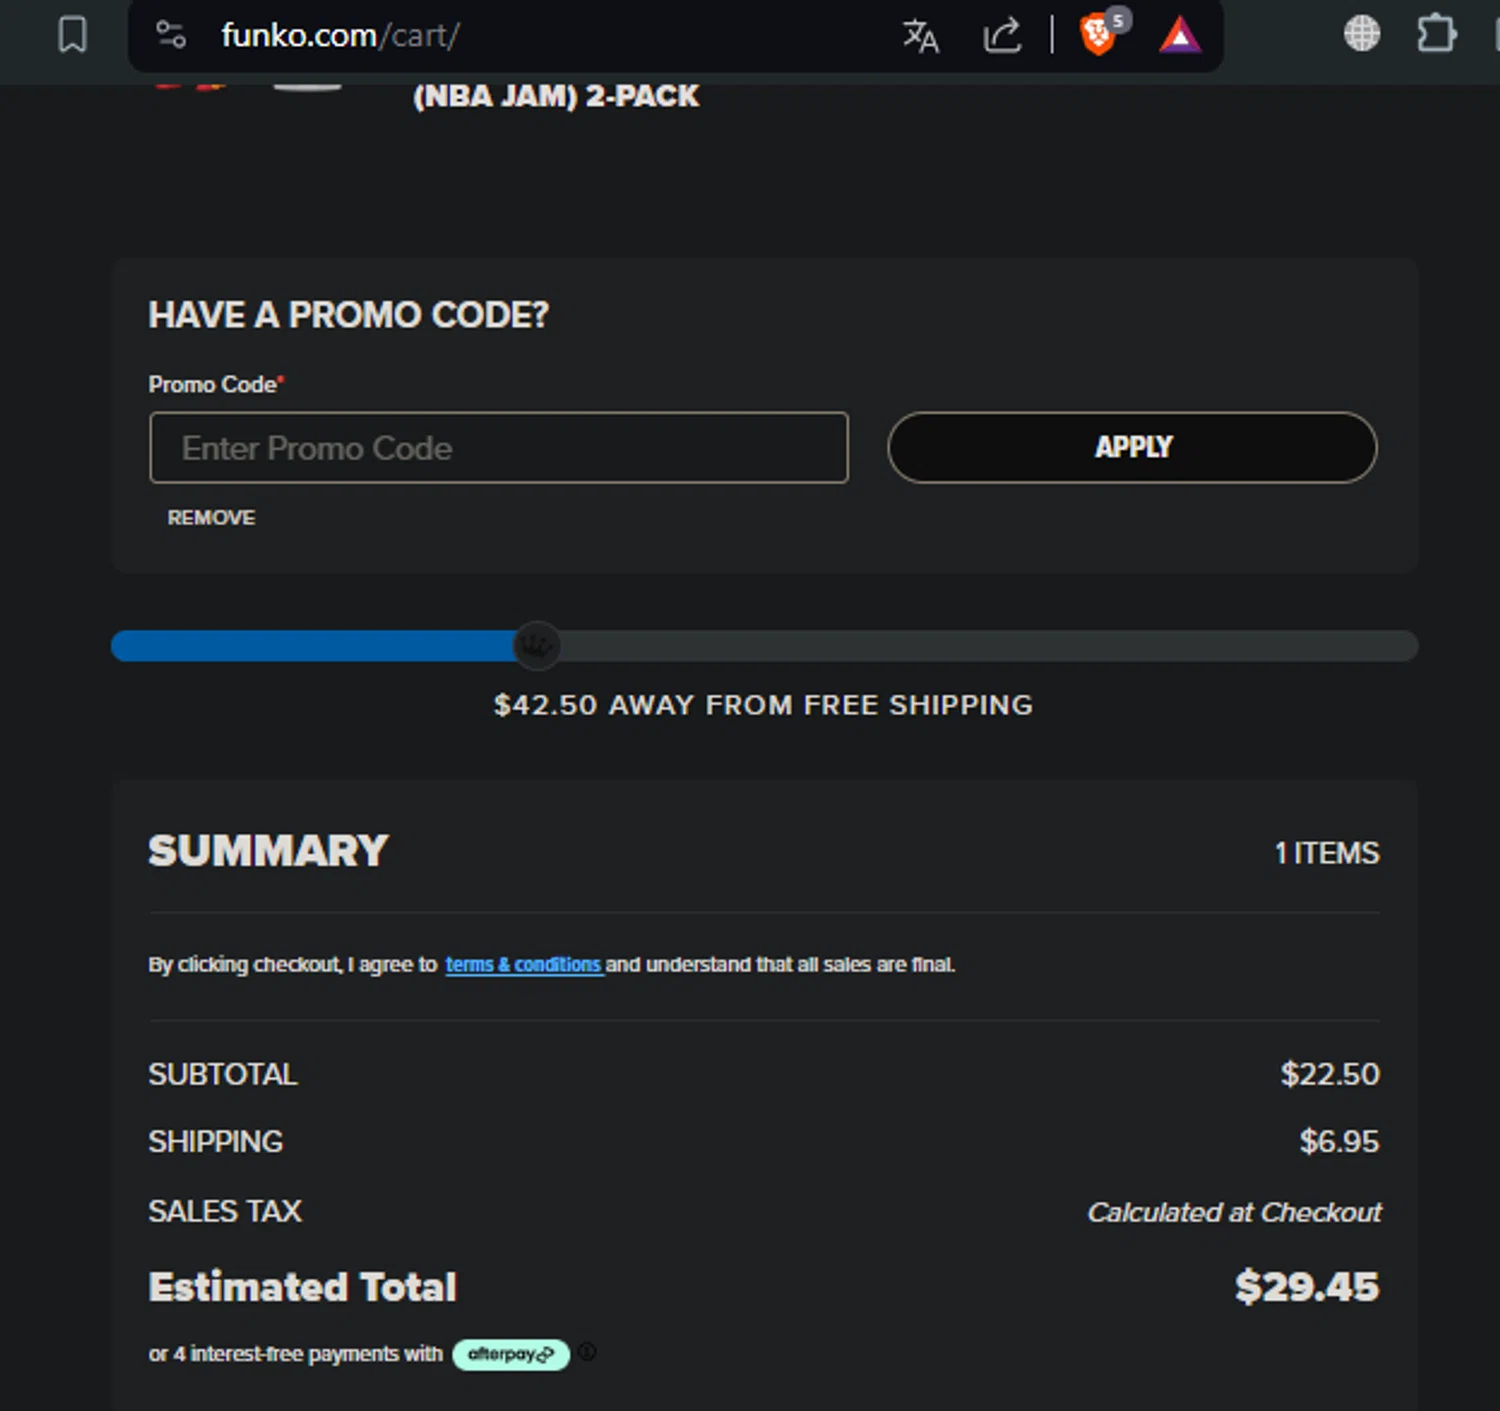1500x1411 pixels.
Task: Click the SHIPPING label
Action: [216, 1141]
